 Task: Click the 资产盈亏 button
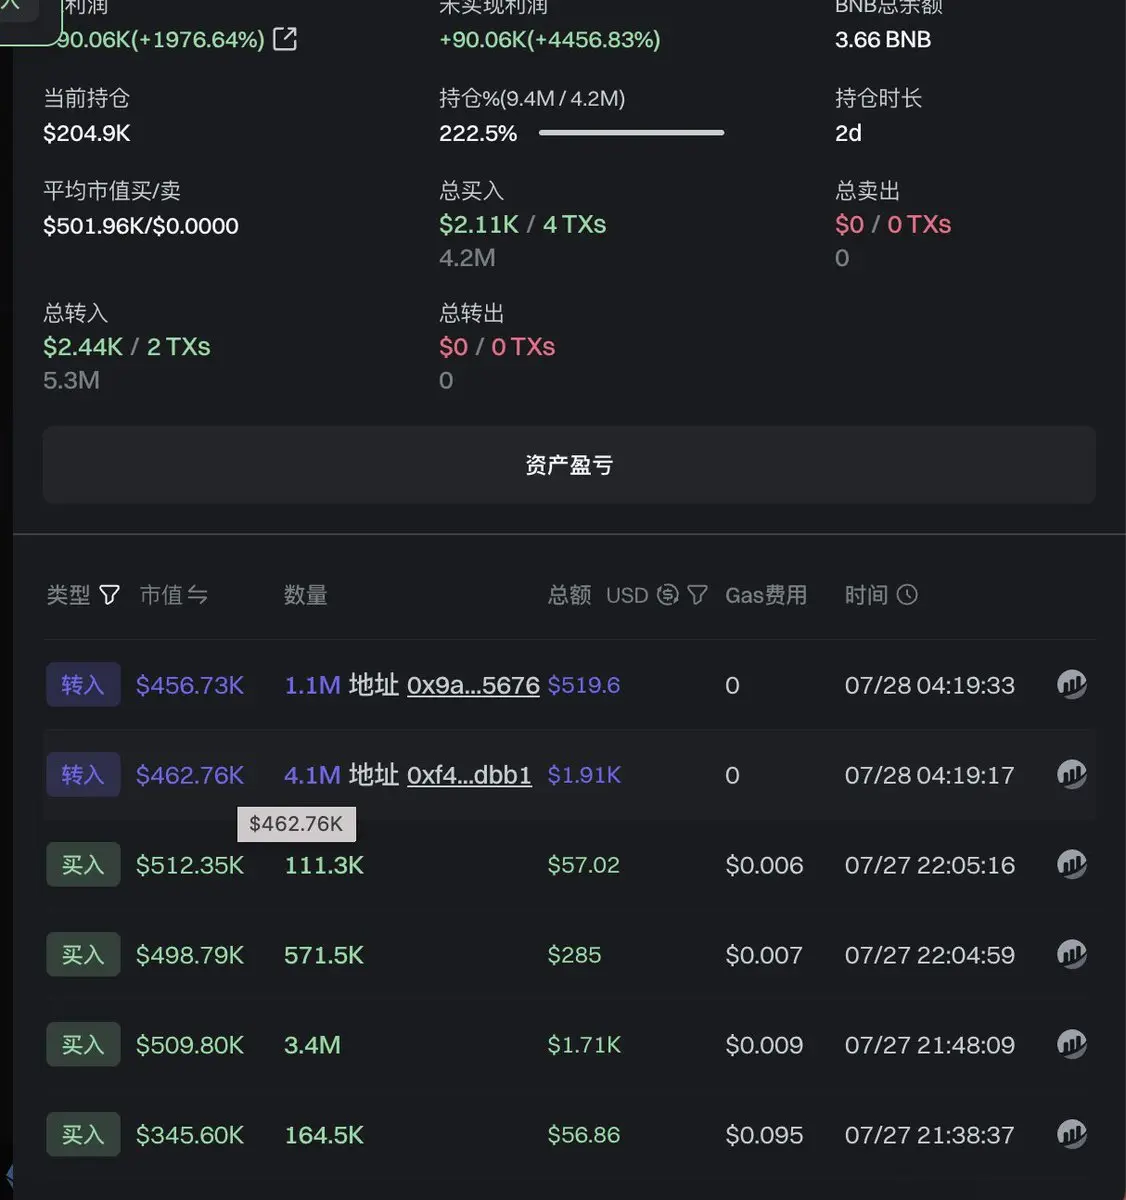569,465
